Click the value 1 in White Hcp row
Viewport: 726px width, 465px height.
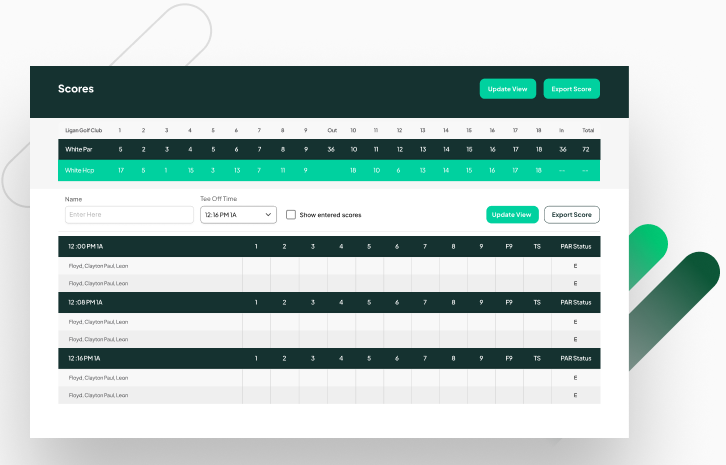click(166, 170)
